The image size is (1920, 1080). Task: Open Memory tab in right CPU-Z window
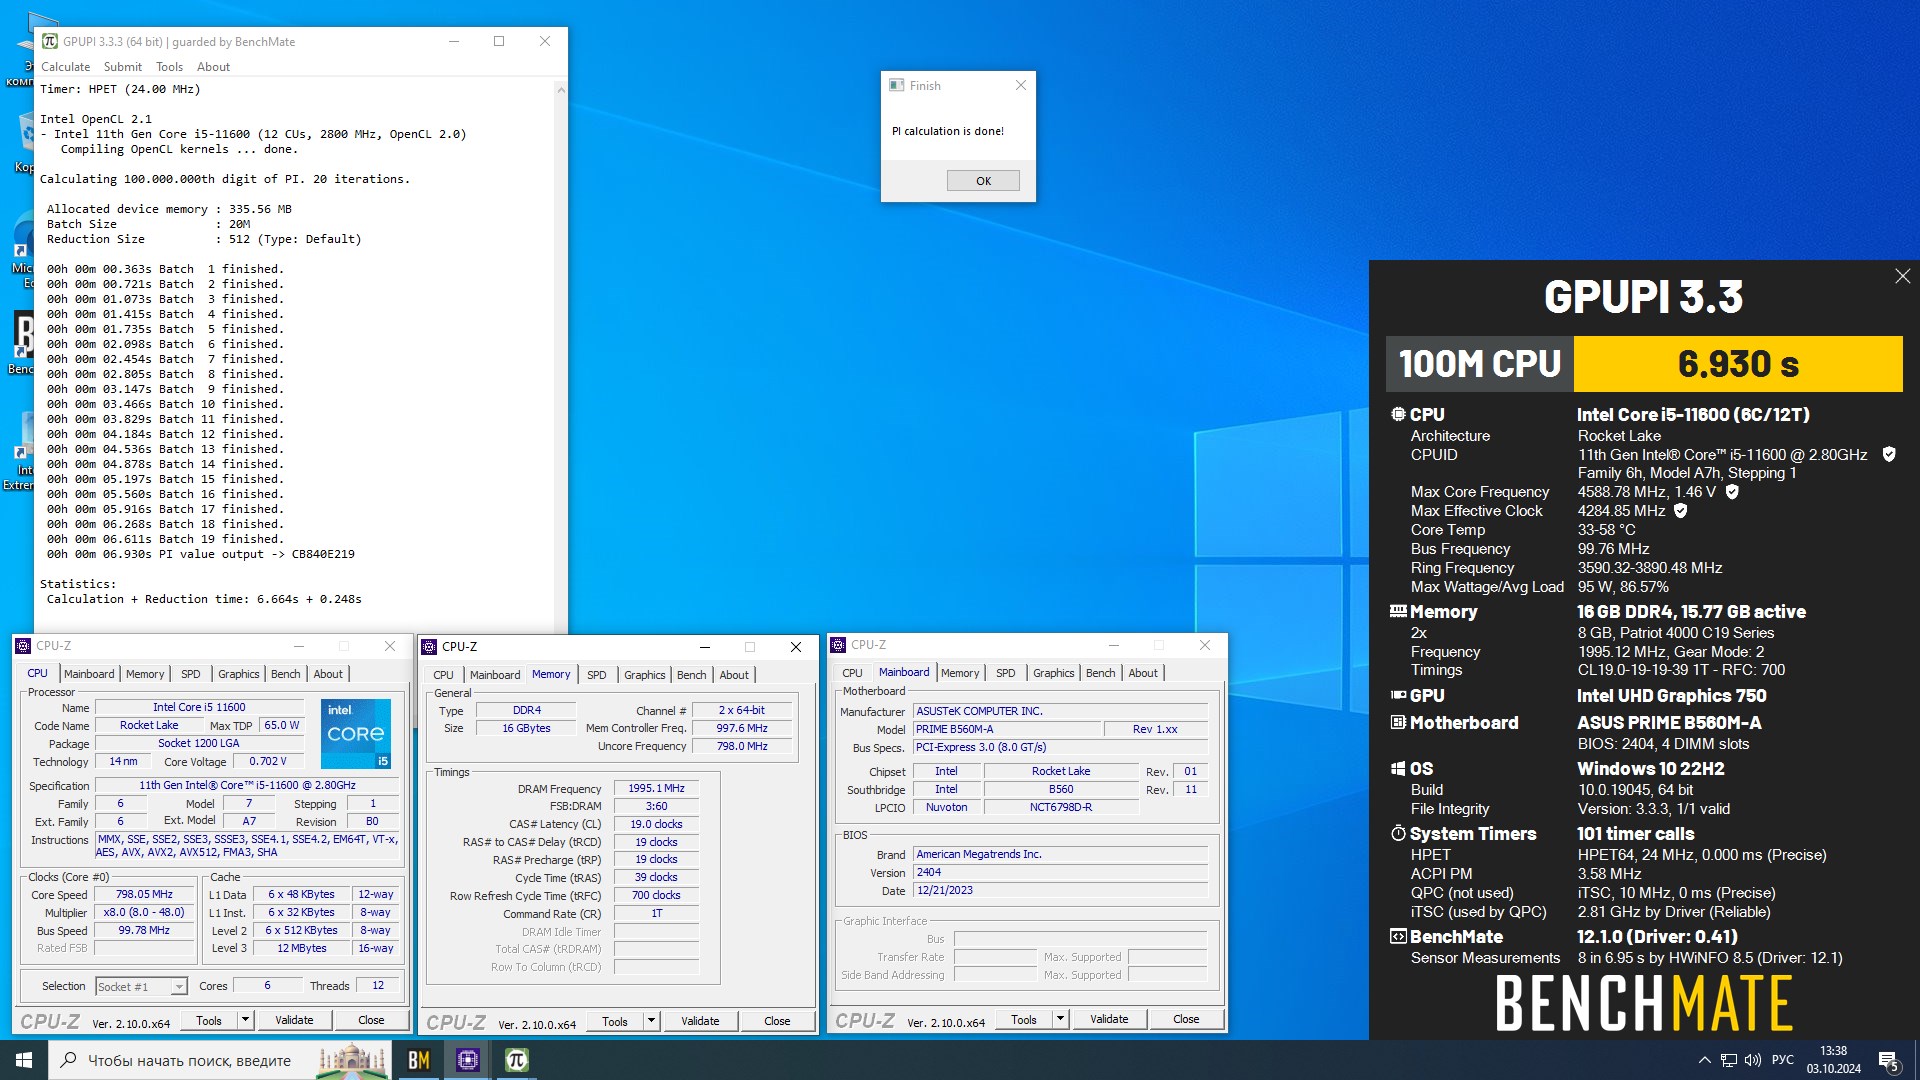click(960, 673)
